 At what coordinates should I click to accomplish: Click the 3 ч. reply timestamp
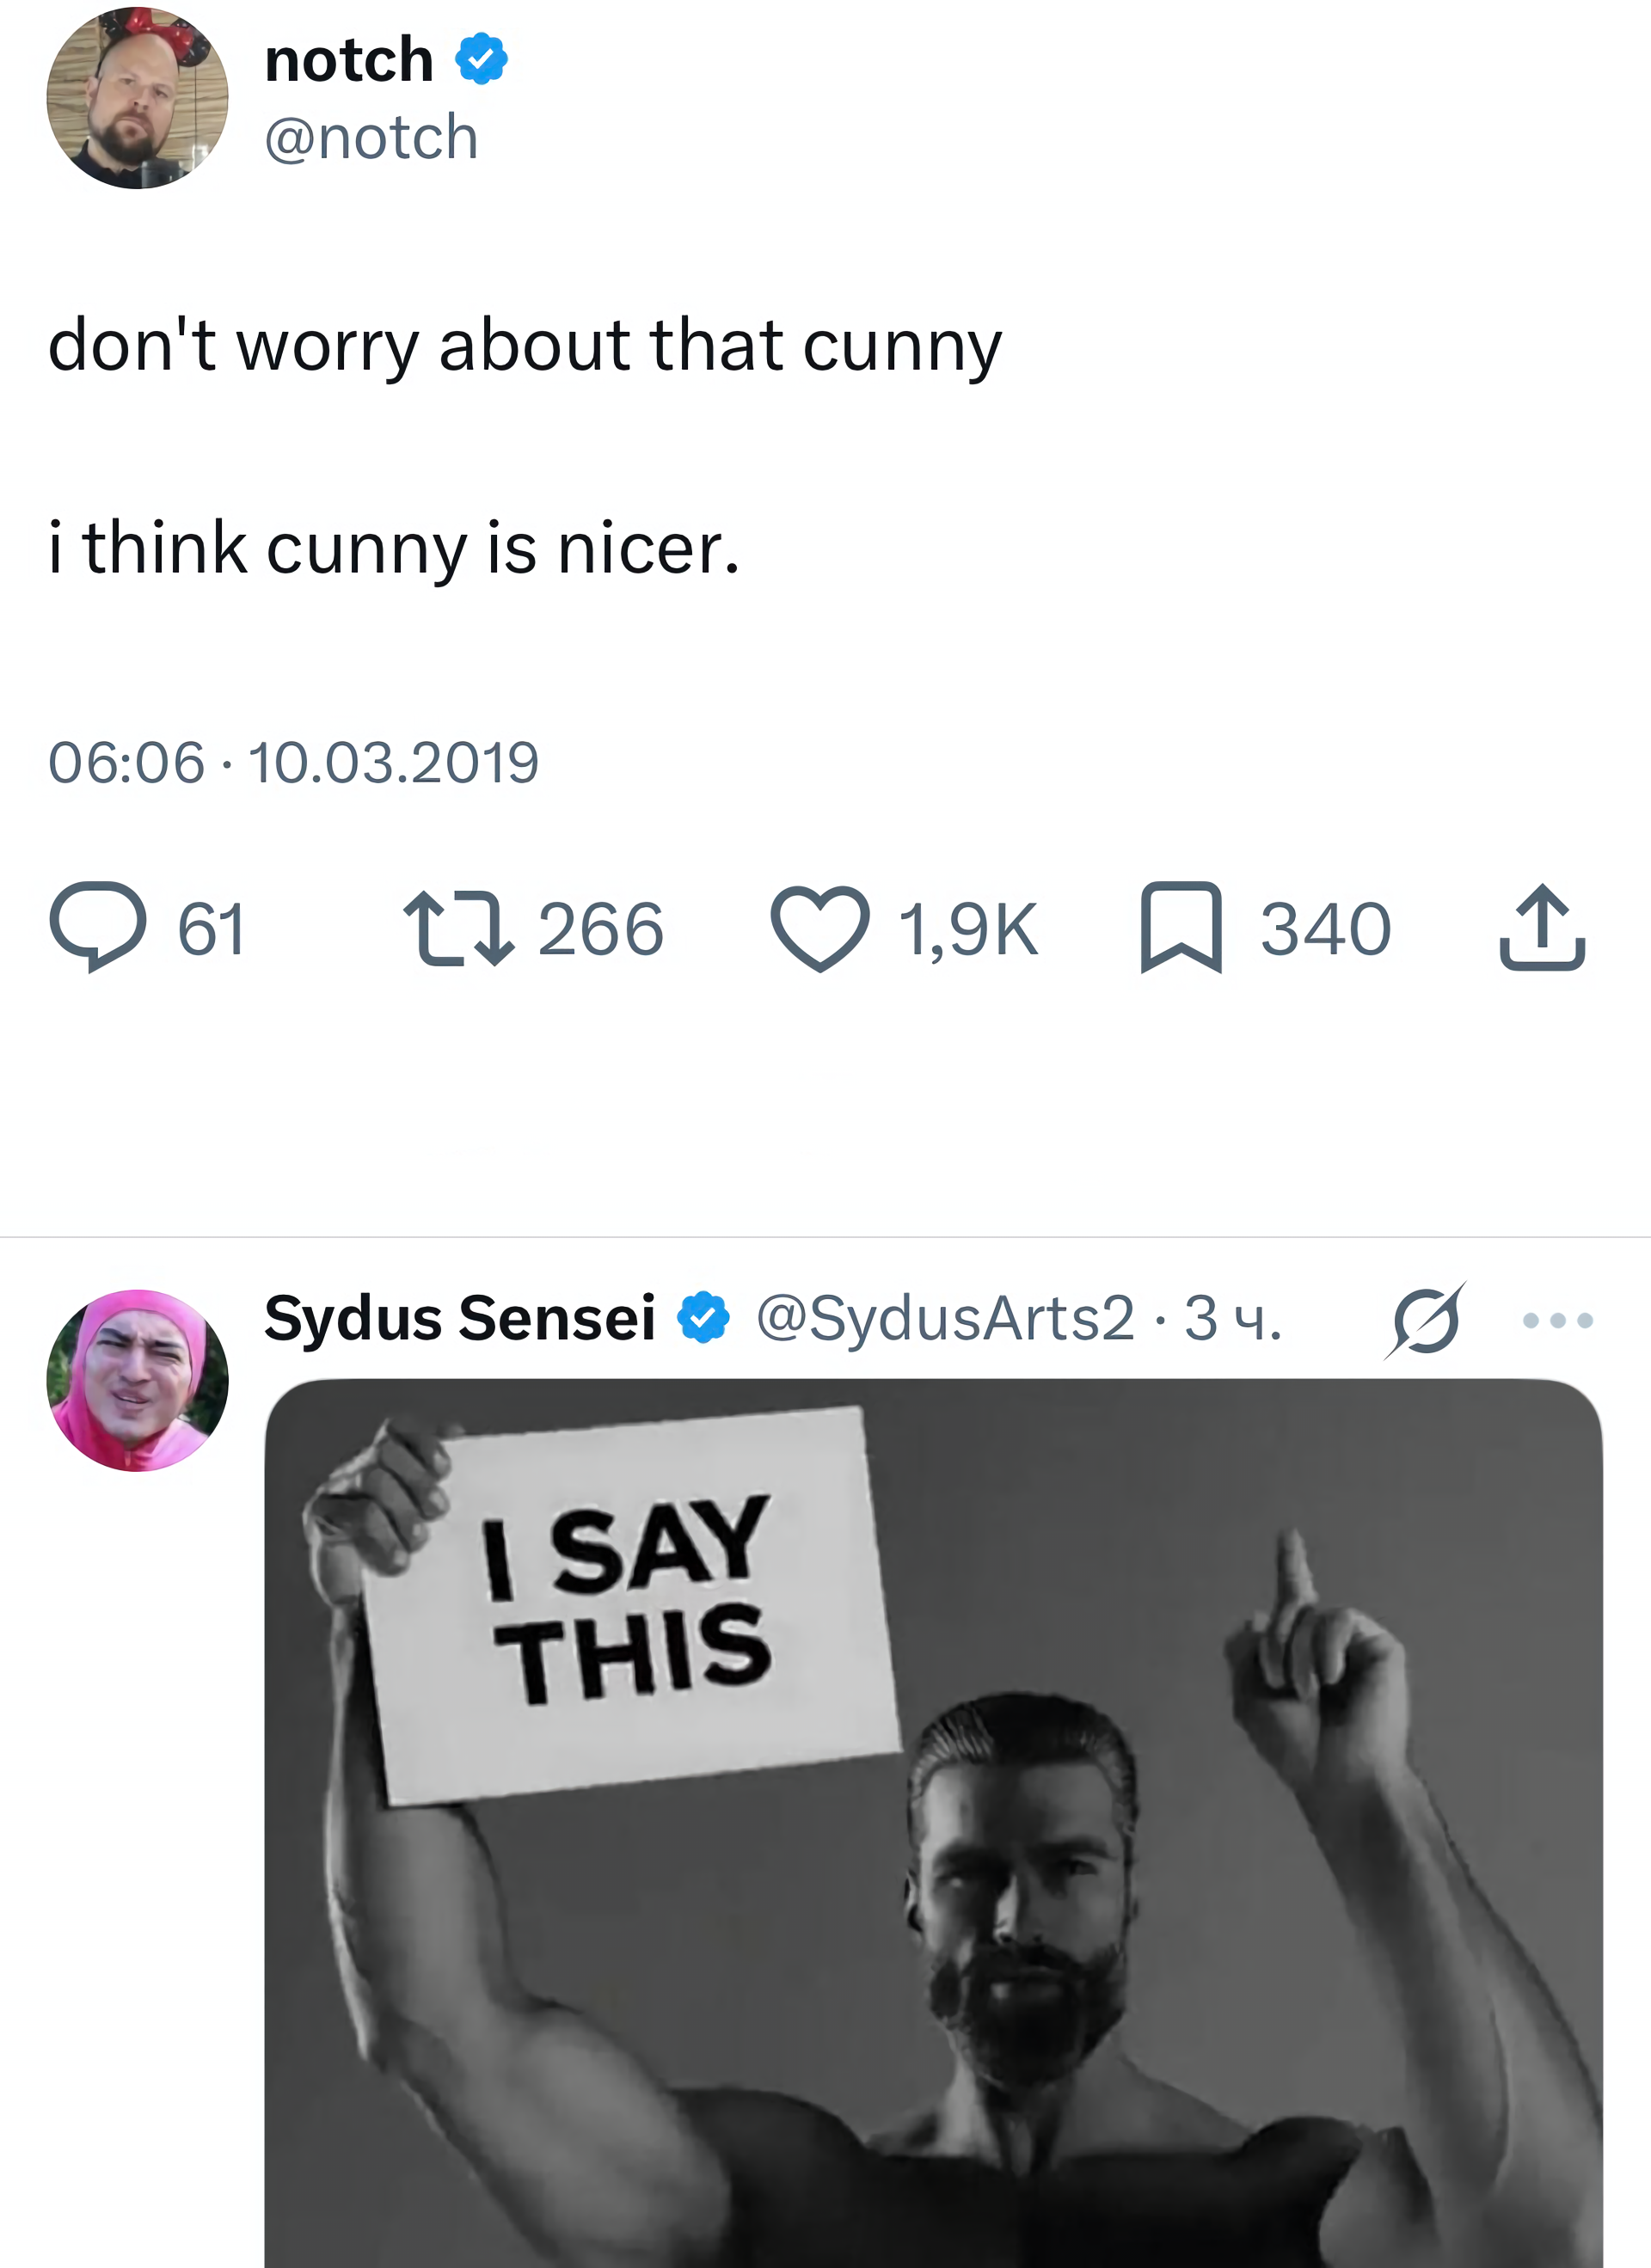(1233, 1318)
